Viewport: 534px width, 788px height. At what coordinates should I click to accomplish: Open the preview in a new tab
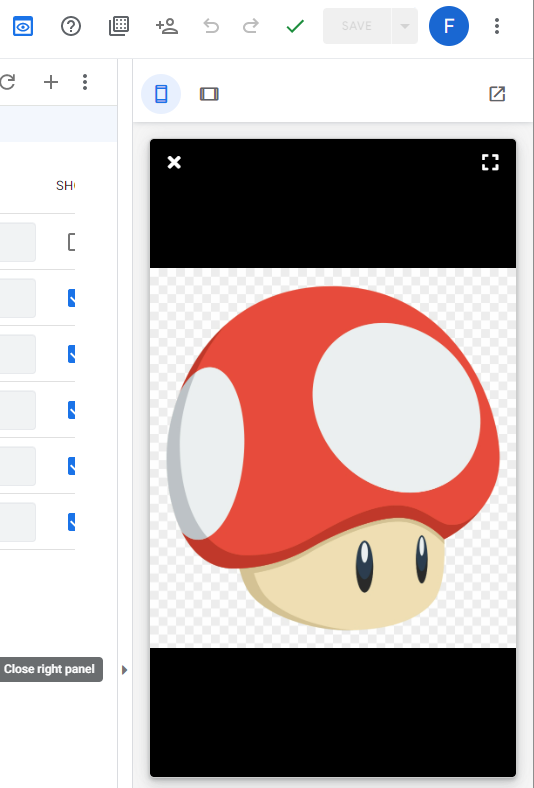(x=497, y=94)
